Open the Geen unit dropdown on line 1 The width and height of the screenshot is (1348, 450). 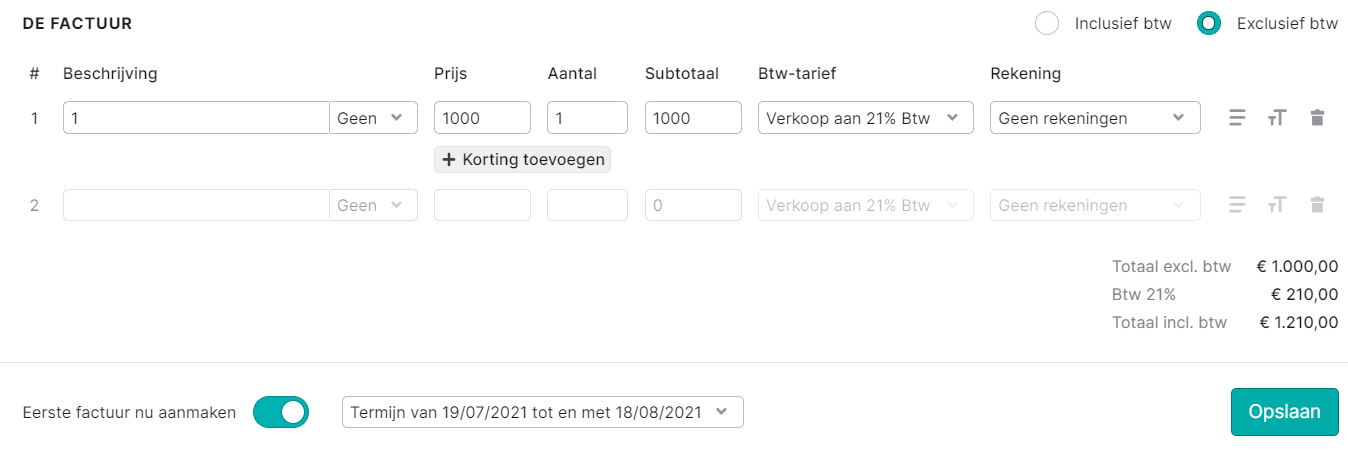[x=374, y=118]
